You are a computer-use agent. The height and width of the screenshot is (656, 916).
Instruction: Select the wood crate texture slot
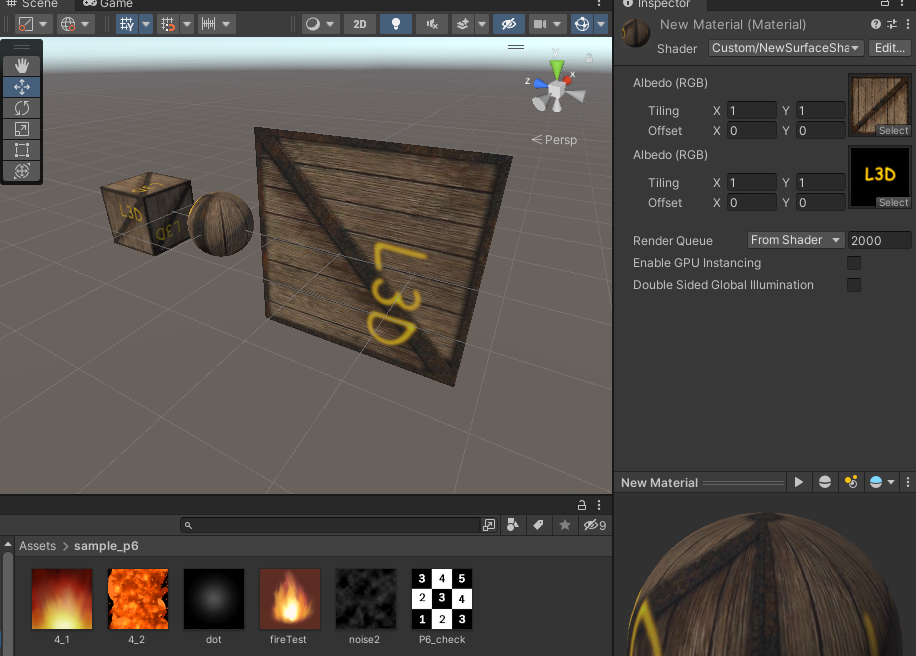point(879,105)
